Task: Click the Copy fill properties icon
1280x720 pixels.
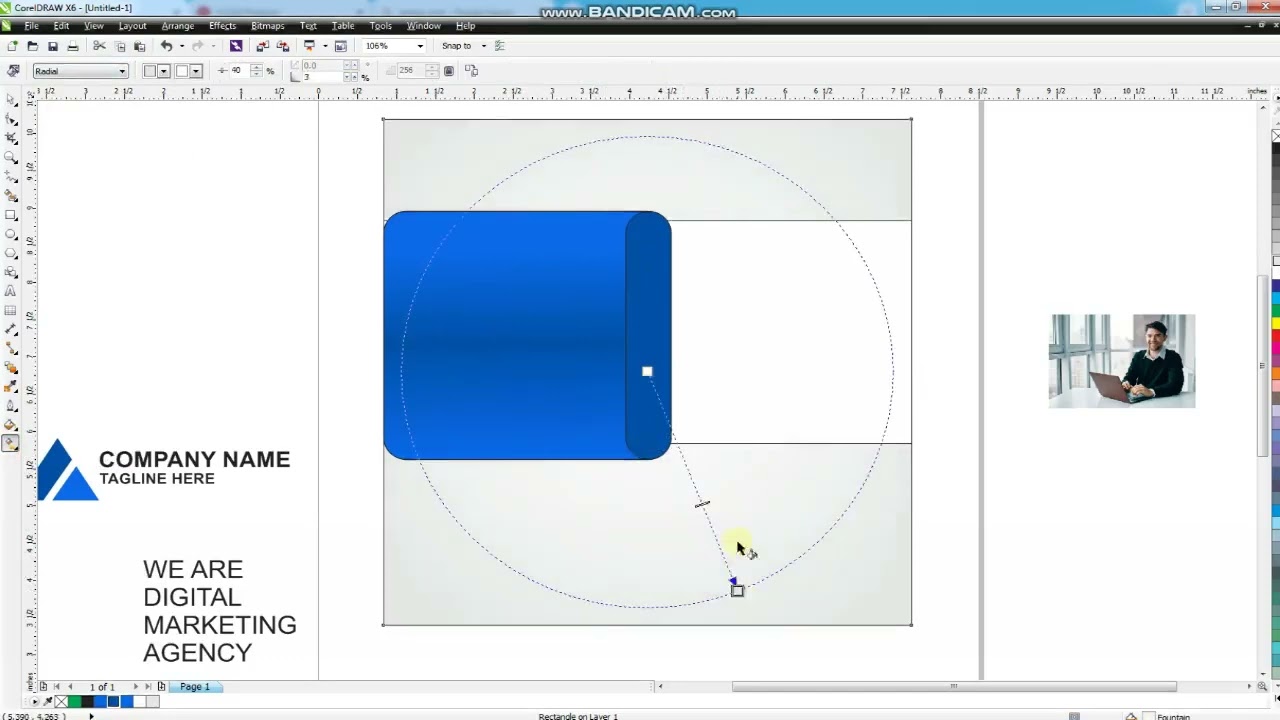Action: (x=472, y=71)
